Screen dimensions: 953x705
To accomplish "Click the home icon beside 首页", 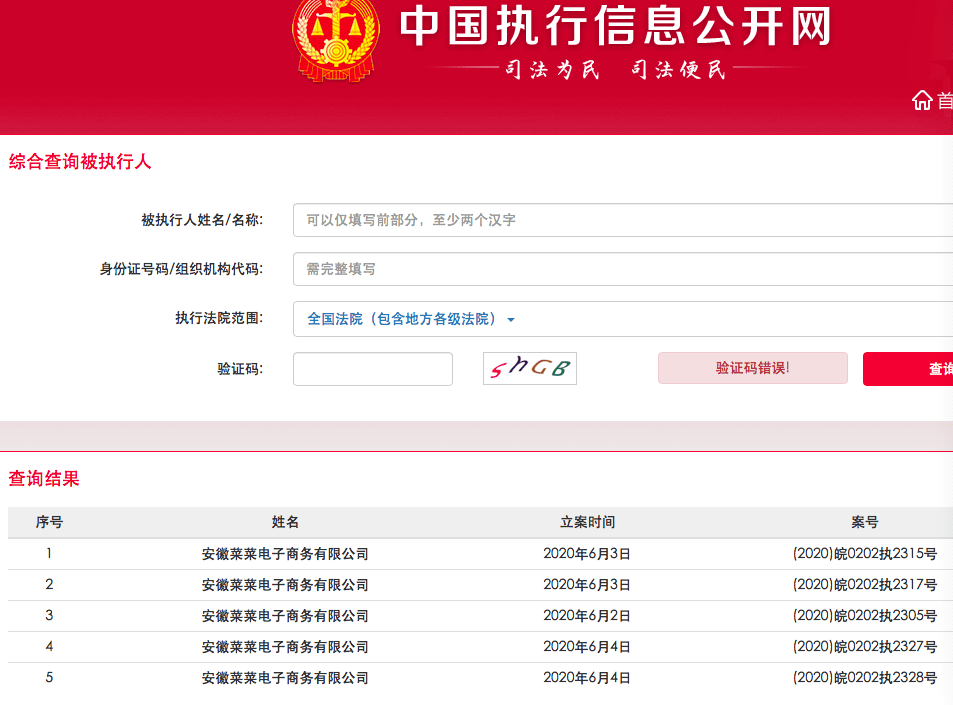I will (922, 100).
